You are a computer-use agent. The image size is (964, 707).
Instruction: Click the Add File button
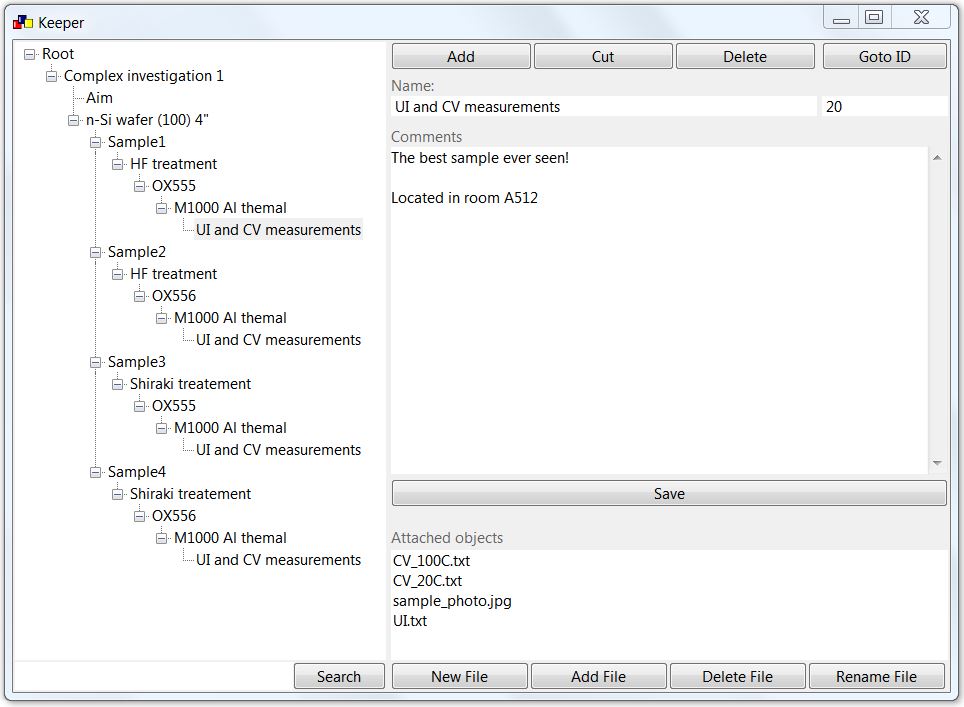click(598, 677)
